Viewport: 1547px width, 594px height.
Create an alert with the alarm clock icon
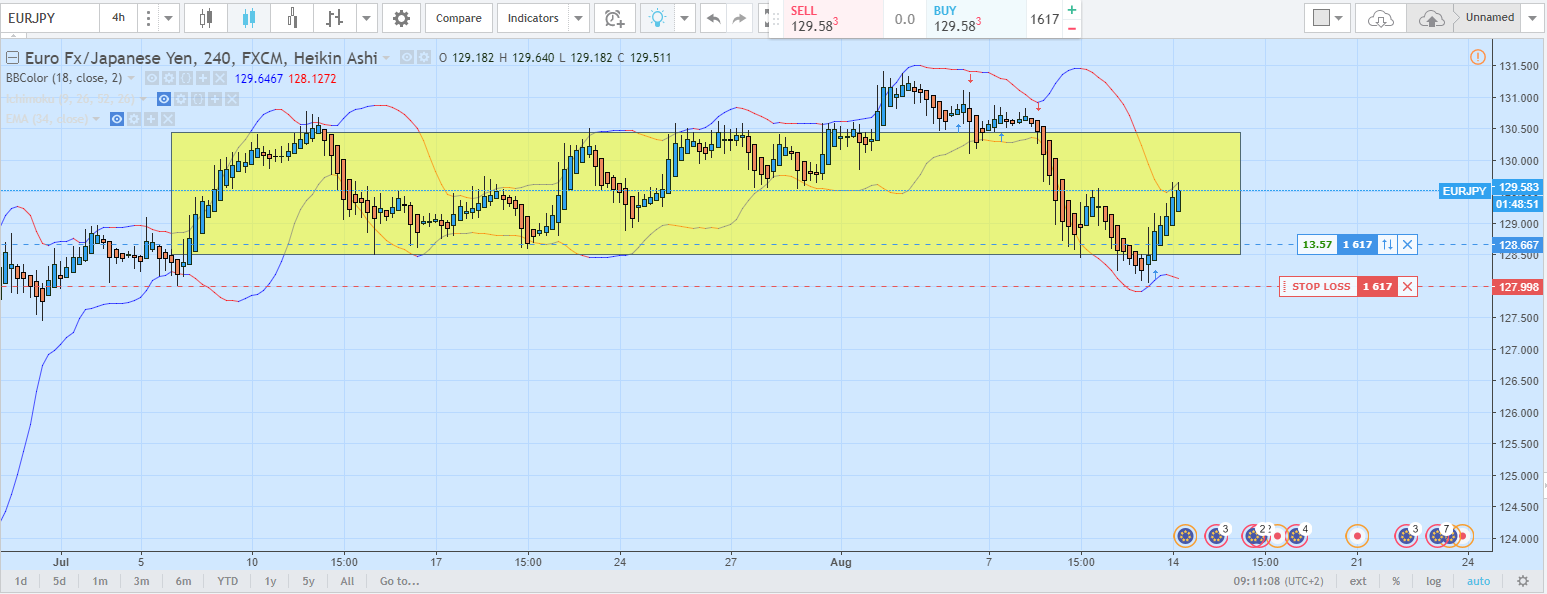coord(614,18)
